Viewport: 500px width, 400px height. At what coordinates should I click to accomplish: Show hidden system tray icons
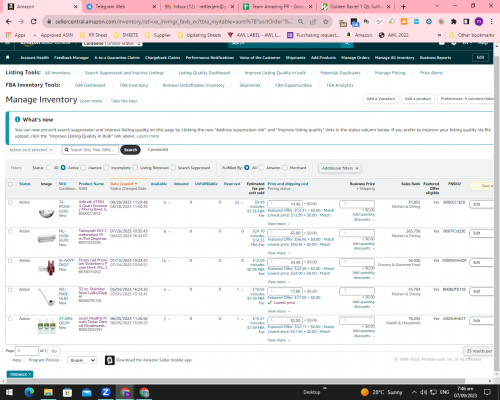point(414,392)
